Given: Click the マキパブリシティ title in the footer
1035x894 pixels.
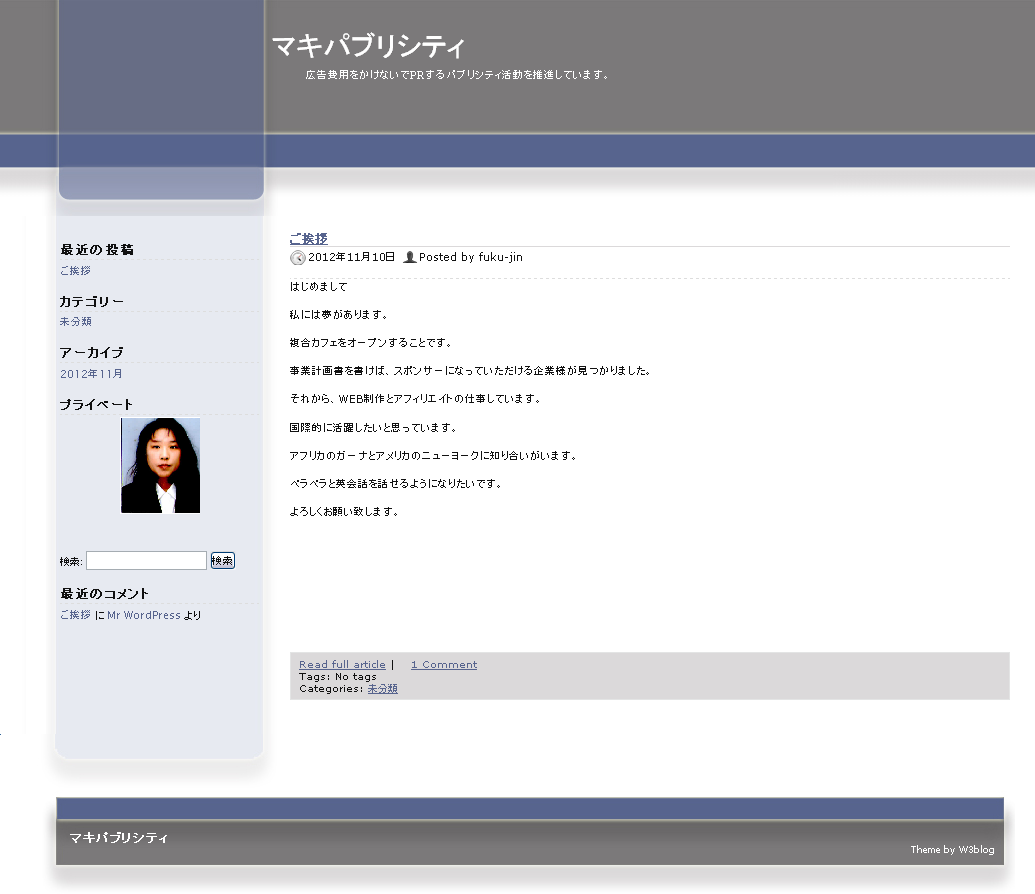Looking at the screenshot, I should tap(119, 838).
